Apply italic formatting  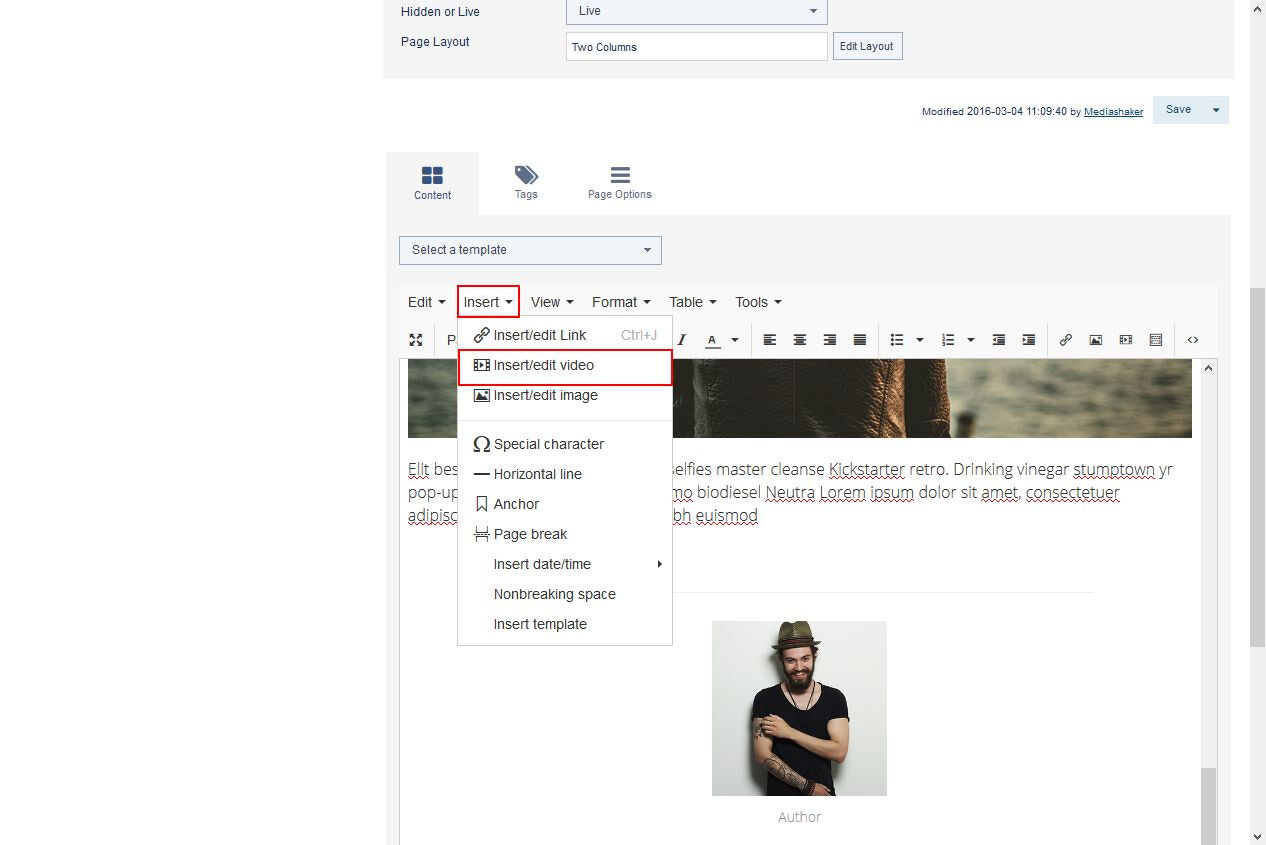[683, 340]
